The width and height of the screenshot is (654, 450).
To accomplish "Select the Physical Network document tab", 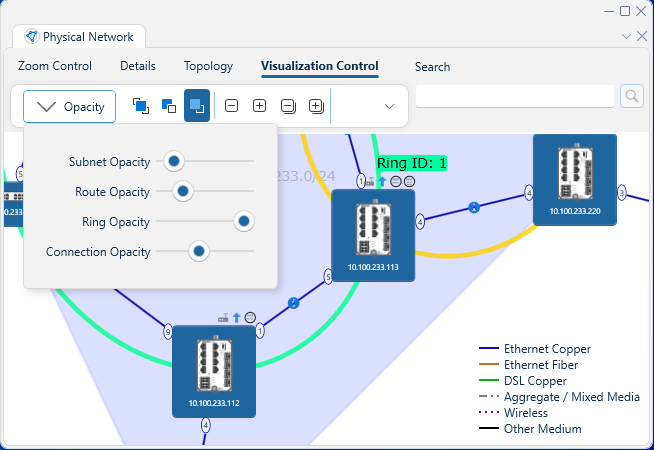I will point(79,37).
